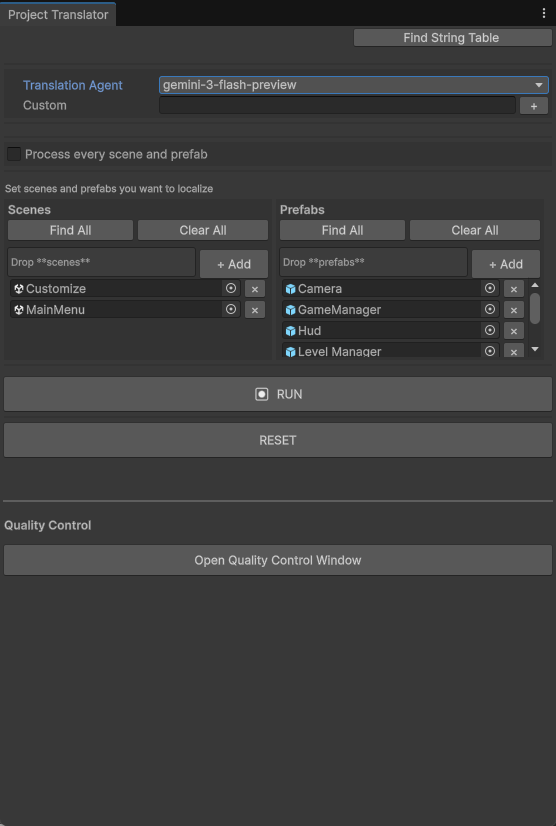556x826 pixels.
Task: Click the MainMenu scene asset icon
Action: 19,310
